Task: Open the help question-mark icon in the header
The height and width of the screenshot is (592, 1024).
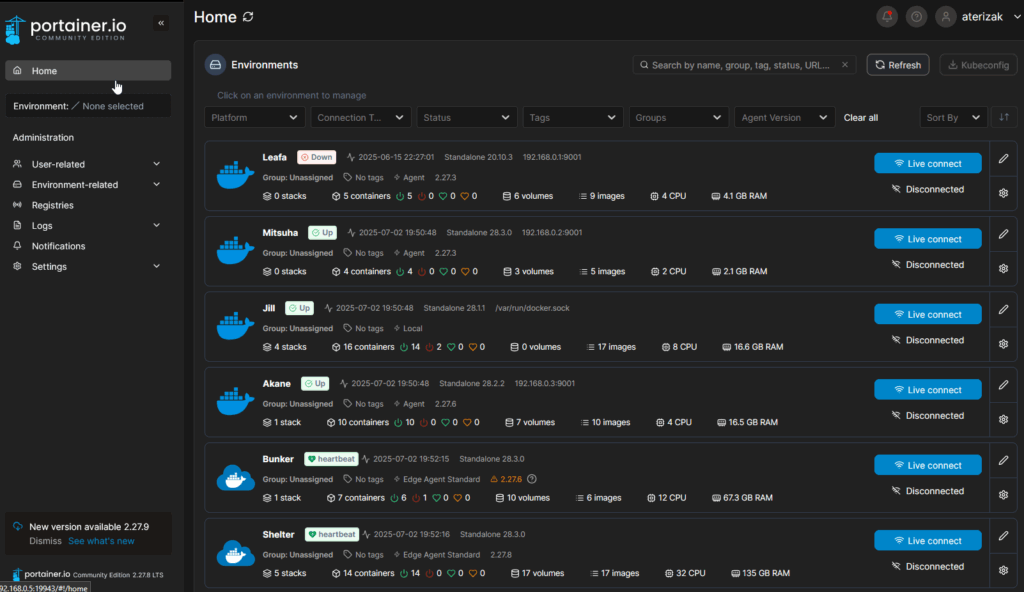Action: (x=916, y=17)
